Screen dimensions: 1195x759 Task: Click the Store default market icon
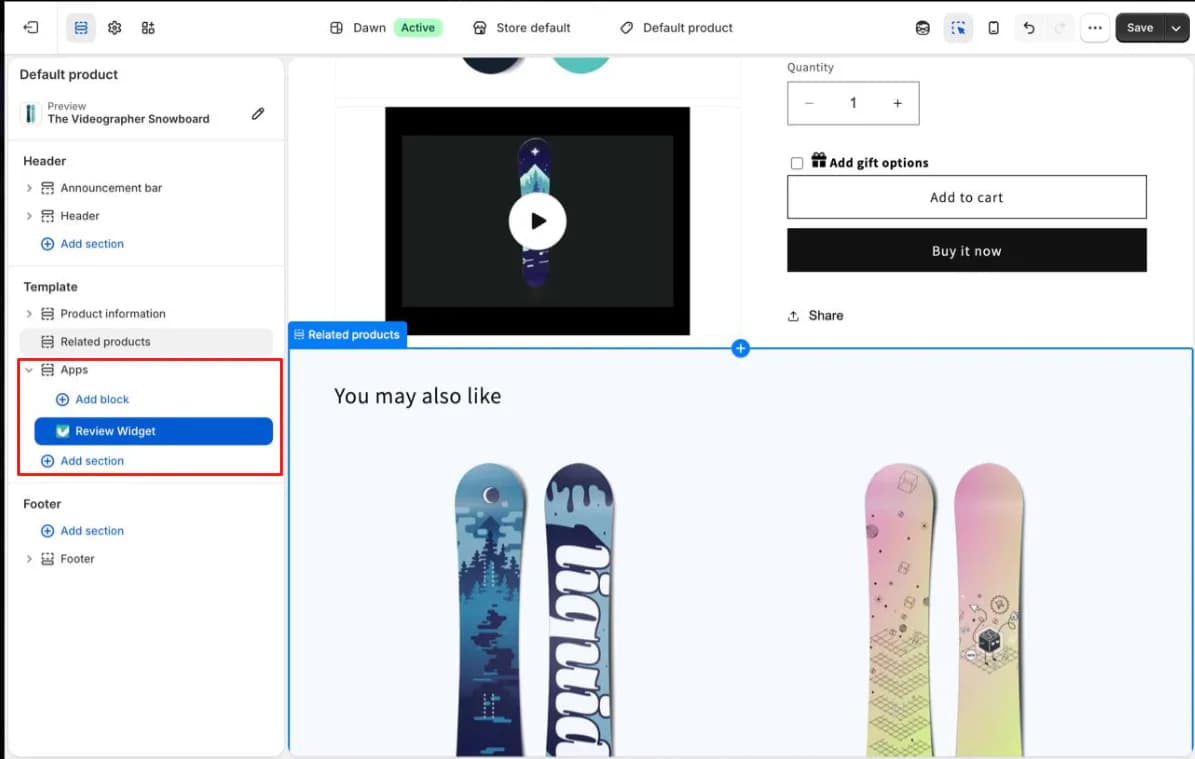click(x=479, y=27)
